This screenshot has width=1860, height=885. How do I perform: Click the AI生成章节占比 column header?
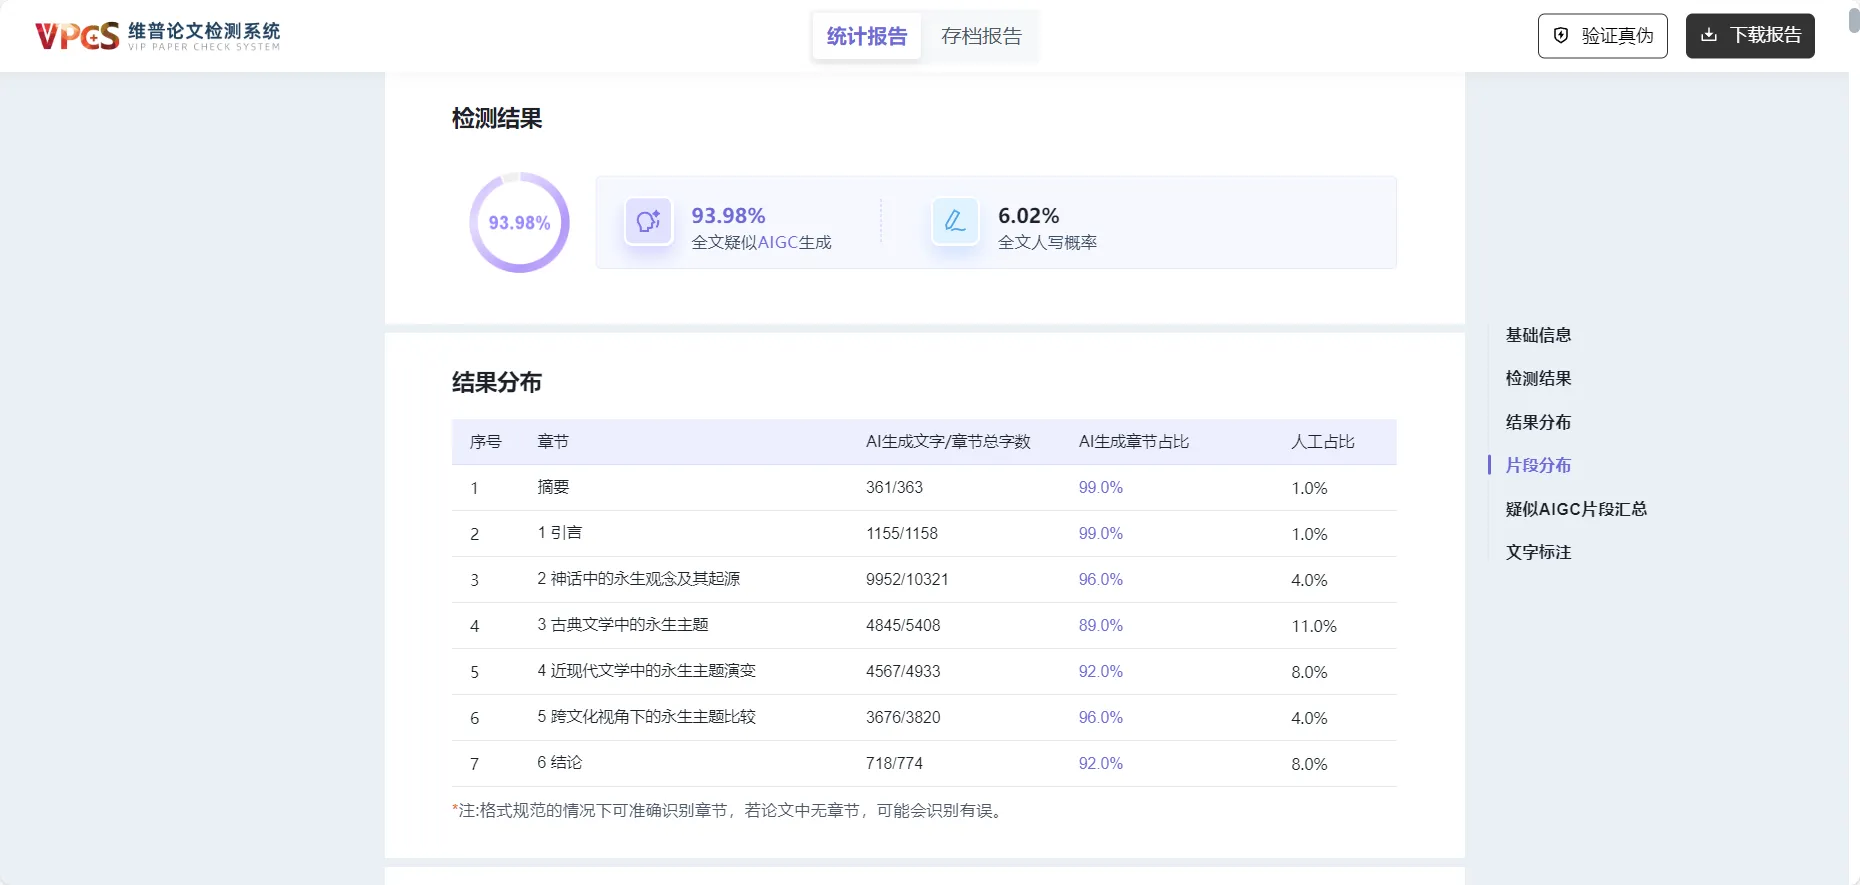1134,441
